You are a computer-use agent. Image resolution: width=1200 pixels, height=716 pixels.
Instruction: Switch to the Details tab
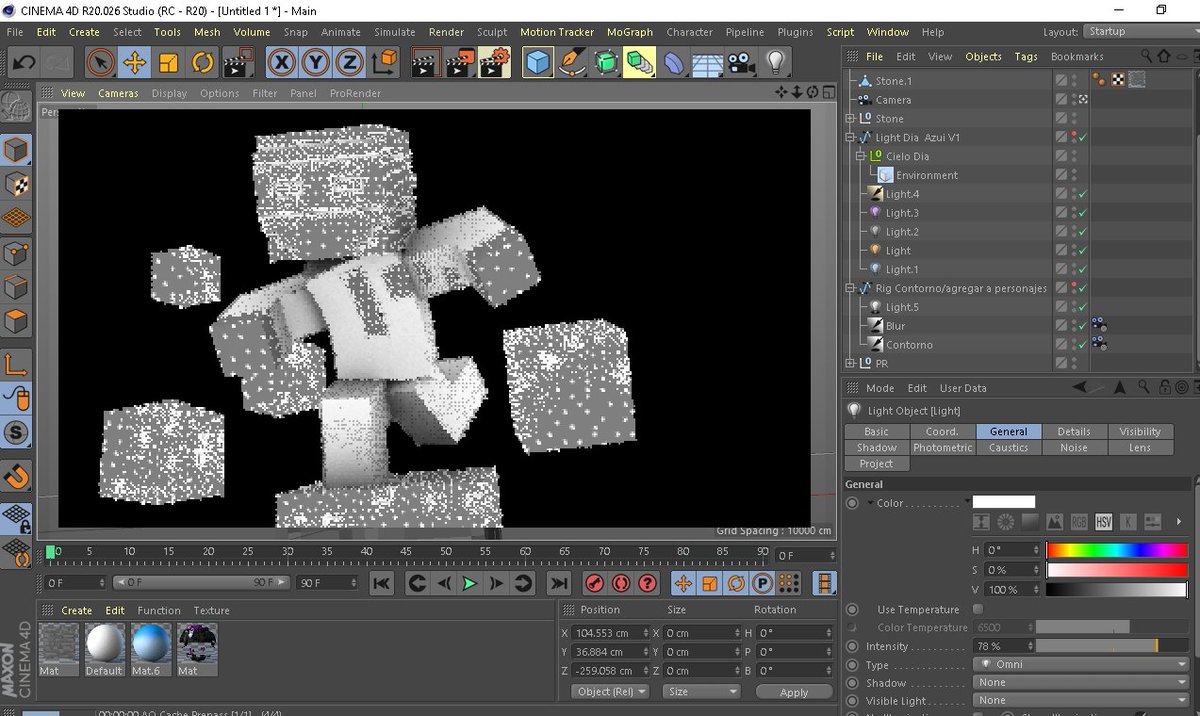[x=1074, y=431]
